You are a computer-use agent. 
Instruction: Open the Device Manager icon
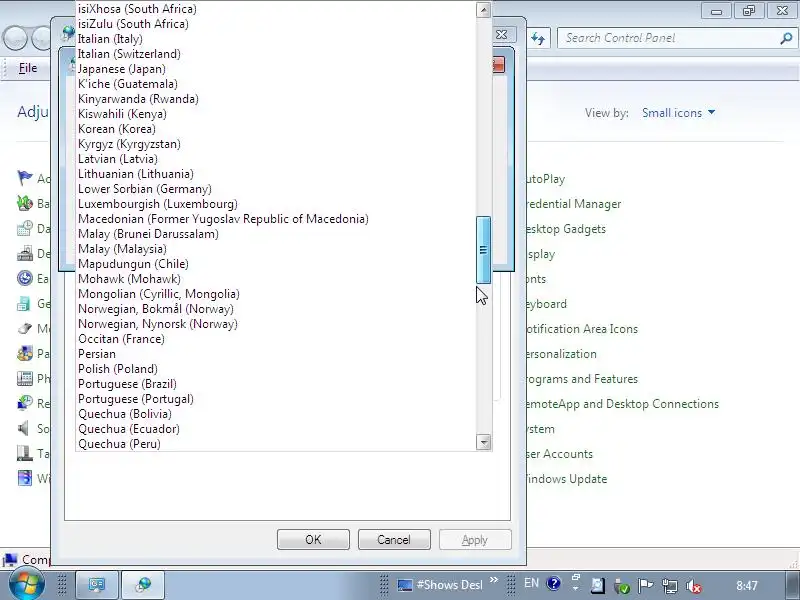point(24,253)
